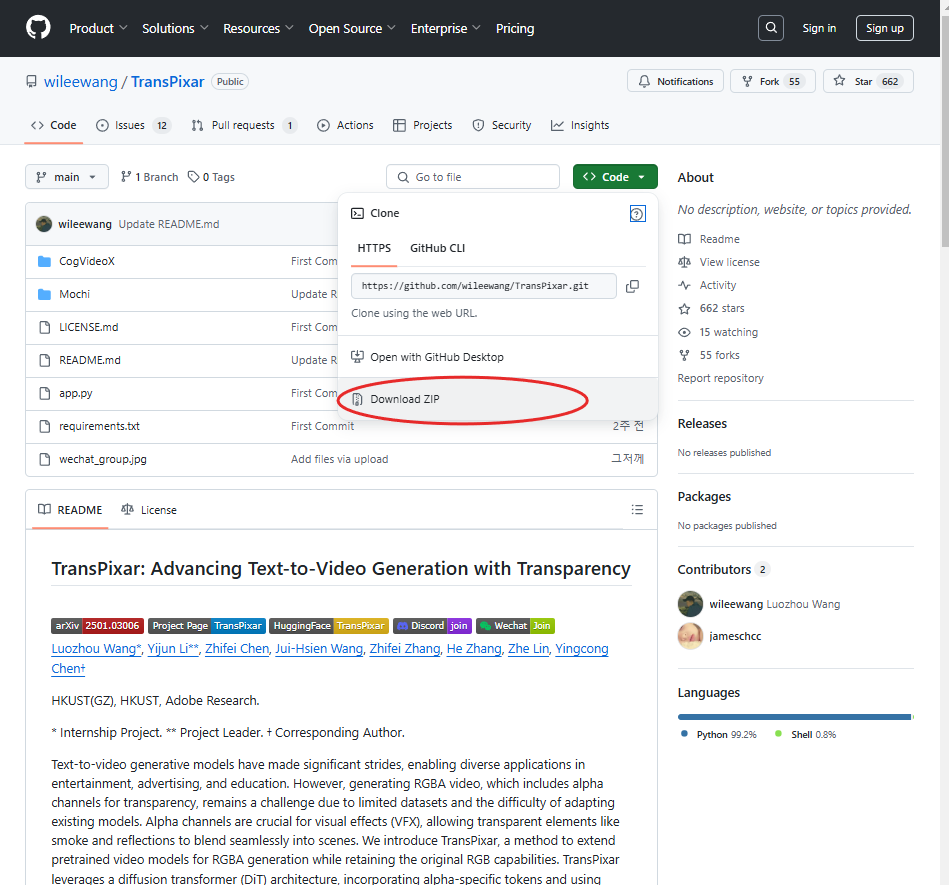Click the clone URL text field
This screenshot has height=885, width=949.
(484, 286)
